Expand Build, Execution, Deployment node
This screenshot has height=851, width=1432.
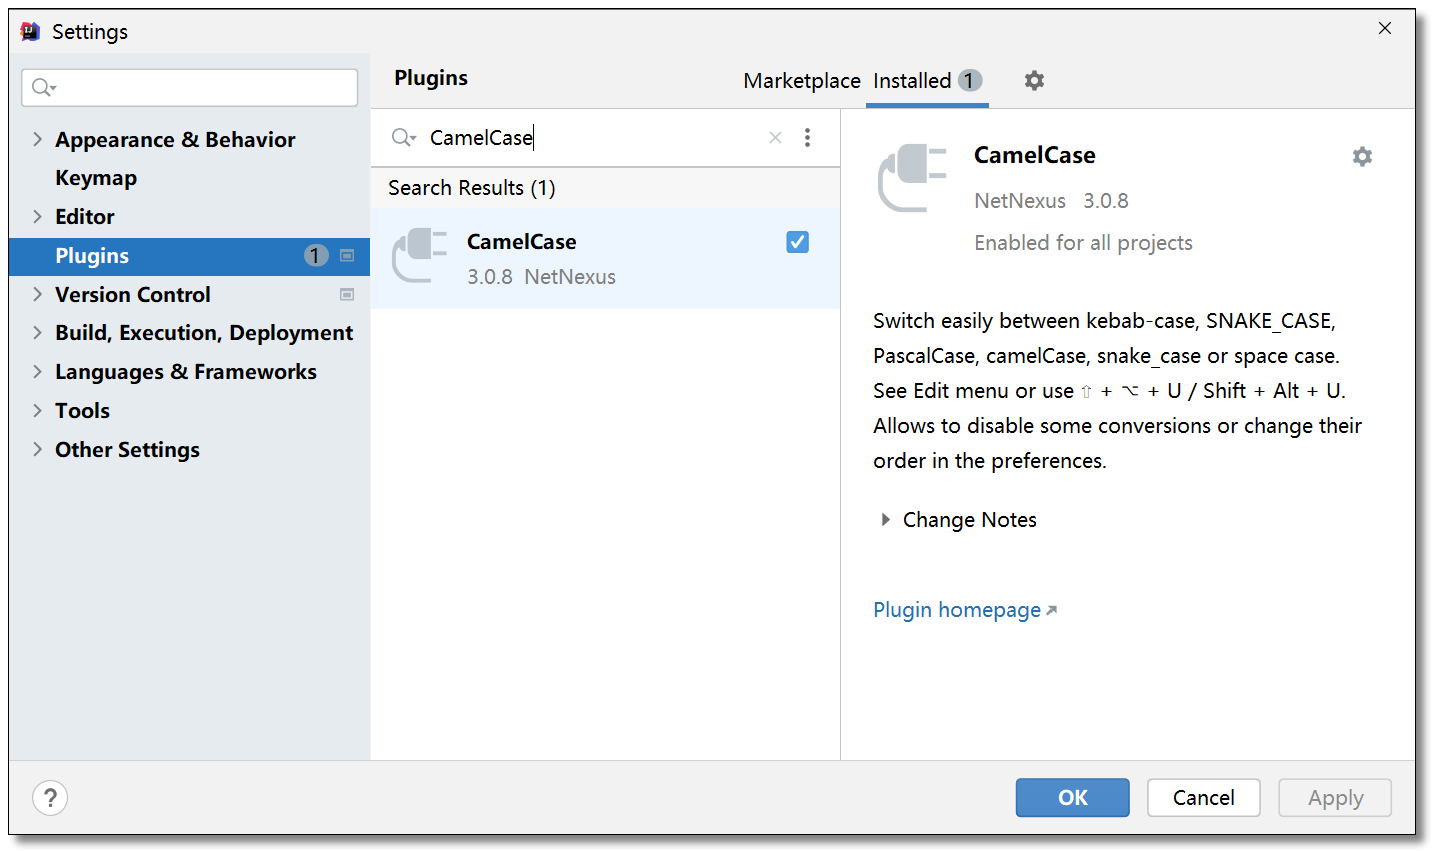tap(37, 332)
